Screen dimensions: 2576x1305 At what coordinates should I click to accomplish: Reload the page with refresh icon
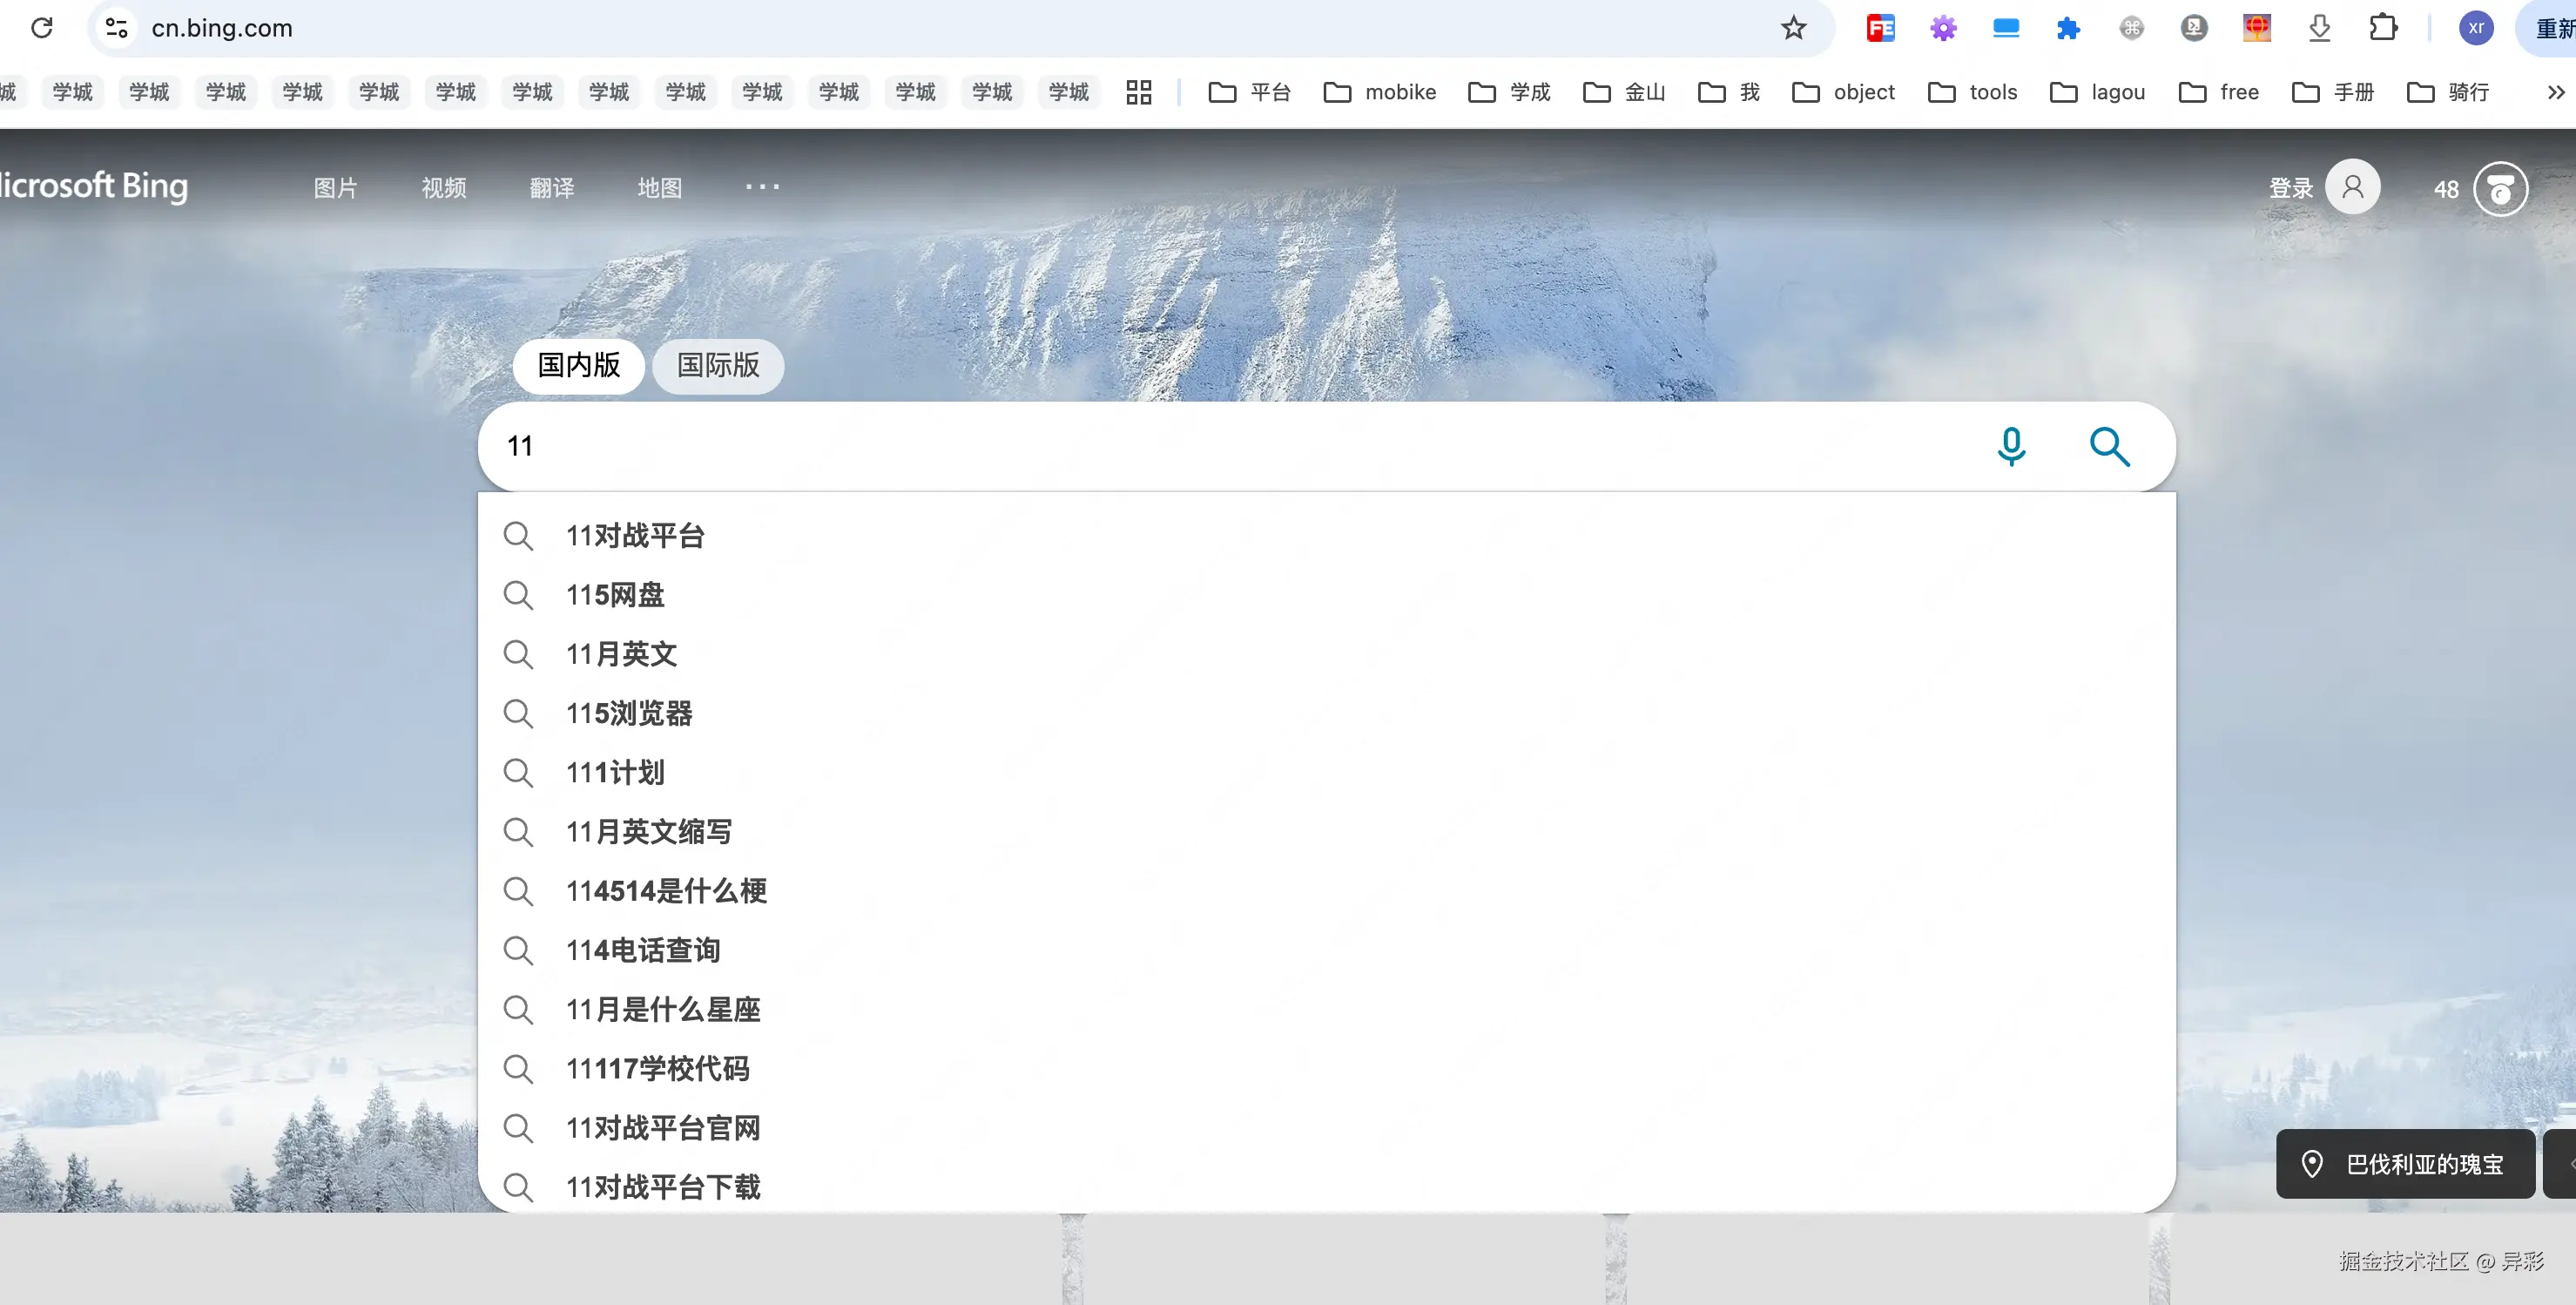[42, 28]
